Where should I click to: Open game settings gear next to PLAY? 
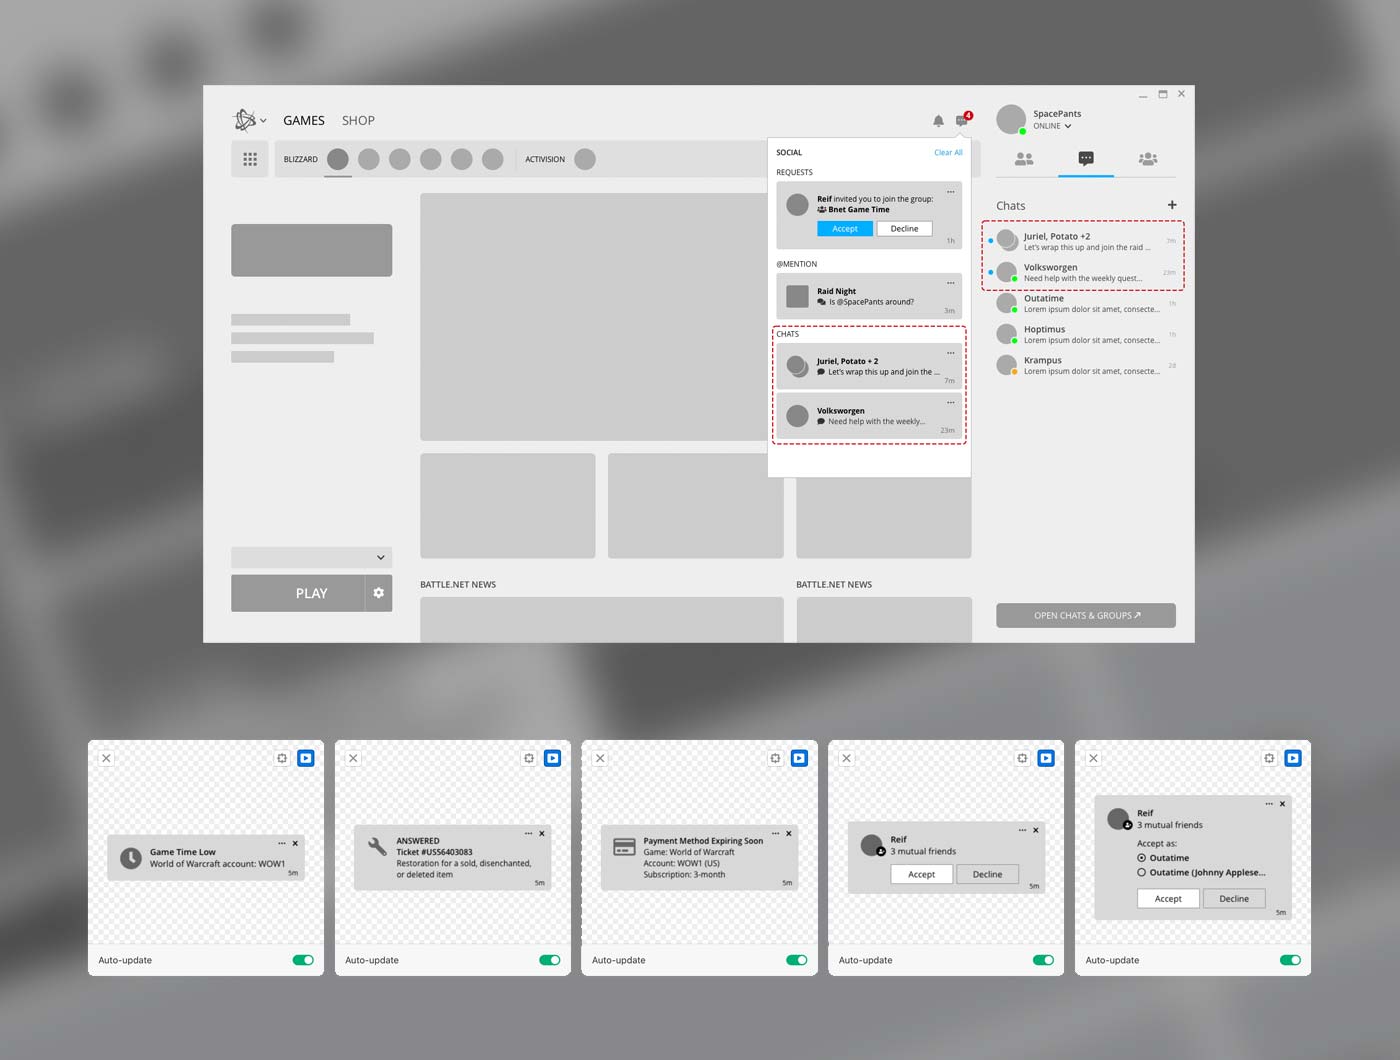coord(379,593)
